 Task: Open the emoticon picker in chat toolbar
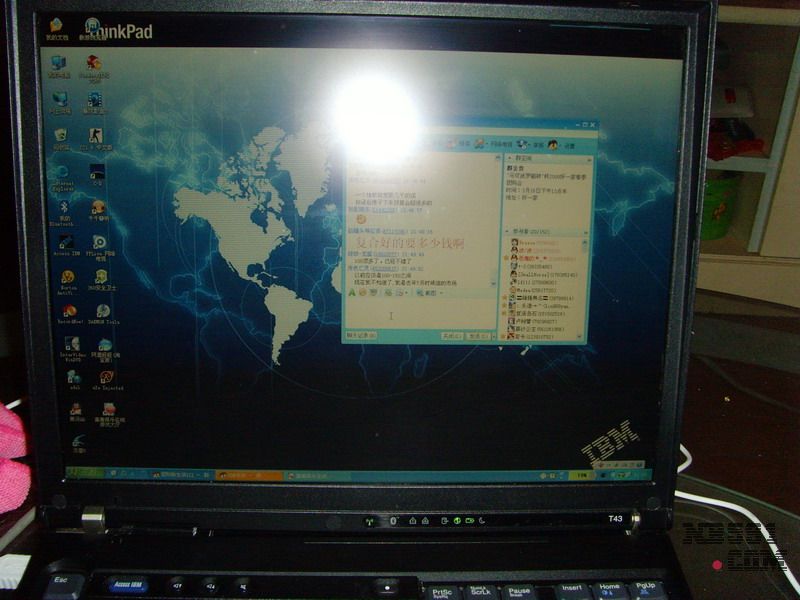tap(362, 293)
